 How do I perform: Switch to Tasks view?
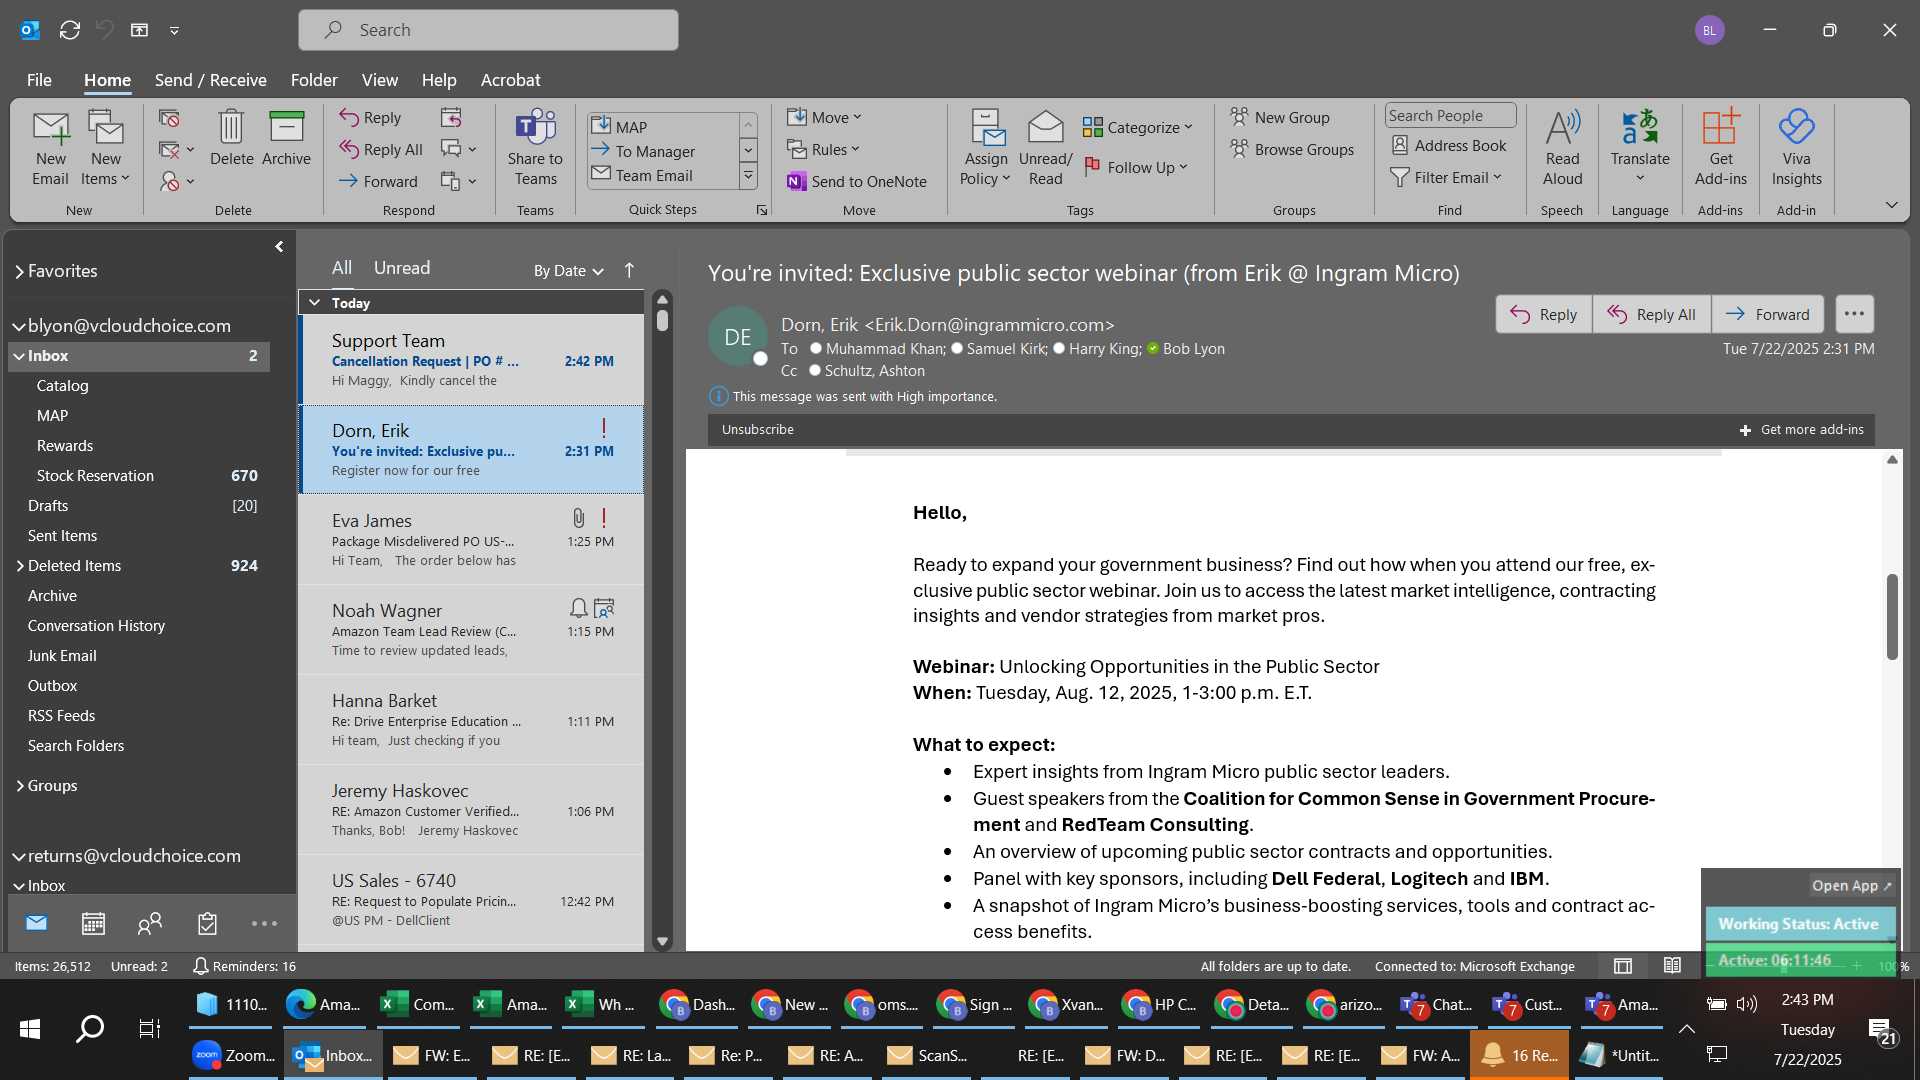coord(207,923)
